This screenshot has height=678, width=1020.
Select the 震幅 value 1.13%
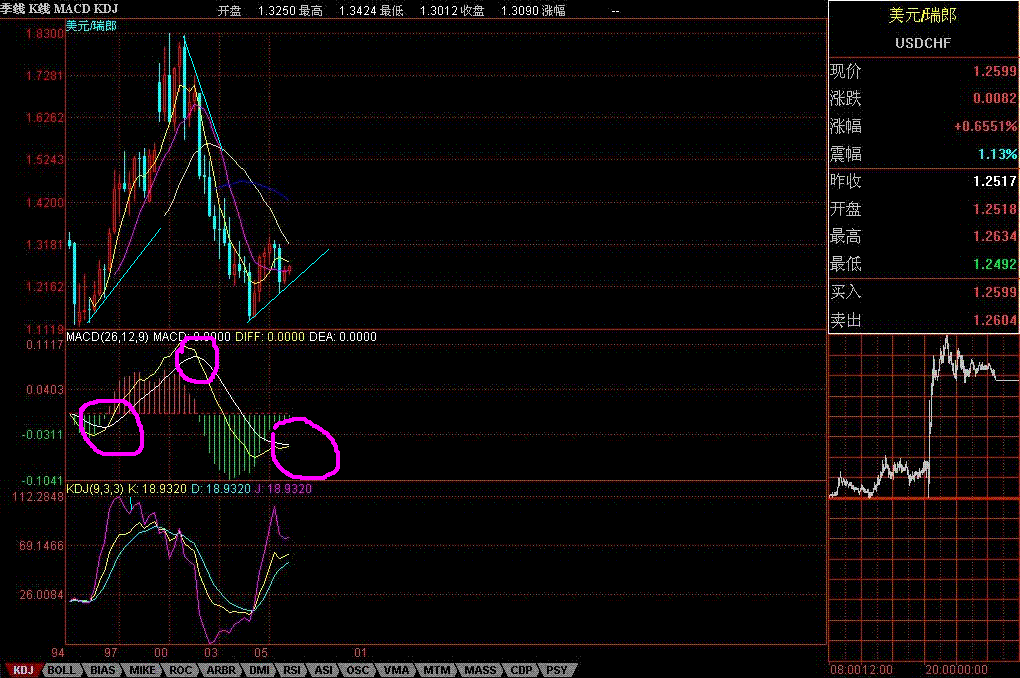pyautogui.click(x=997, y=154)
